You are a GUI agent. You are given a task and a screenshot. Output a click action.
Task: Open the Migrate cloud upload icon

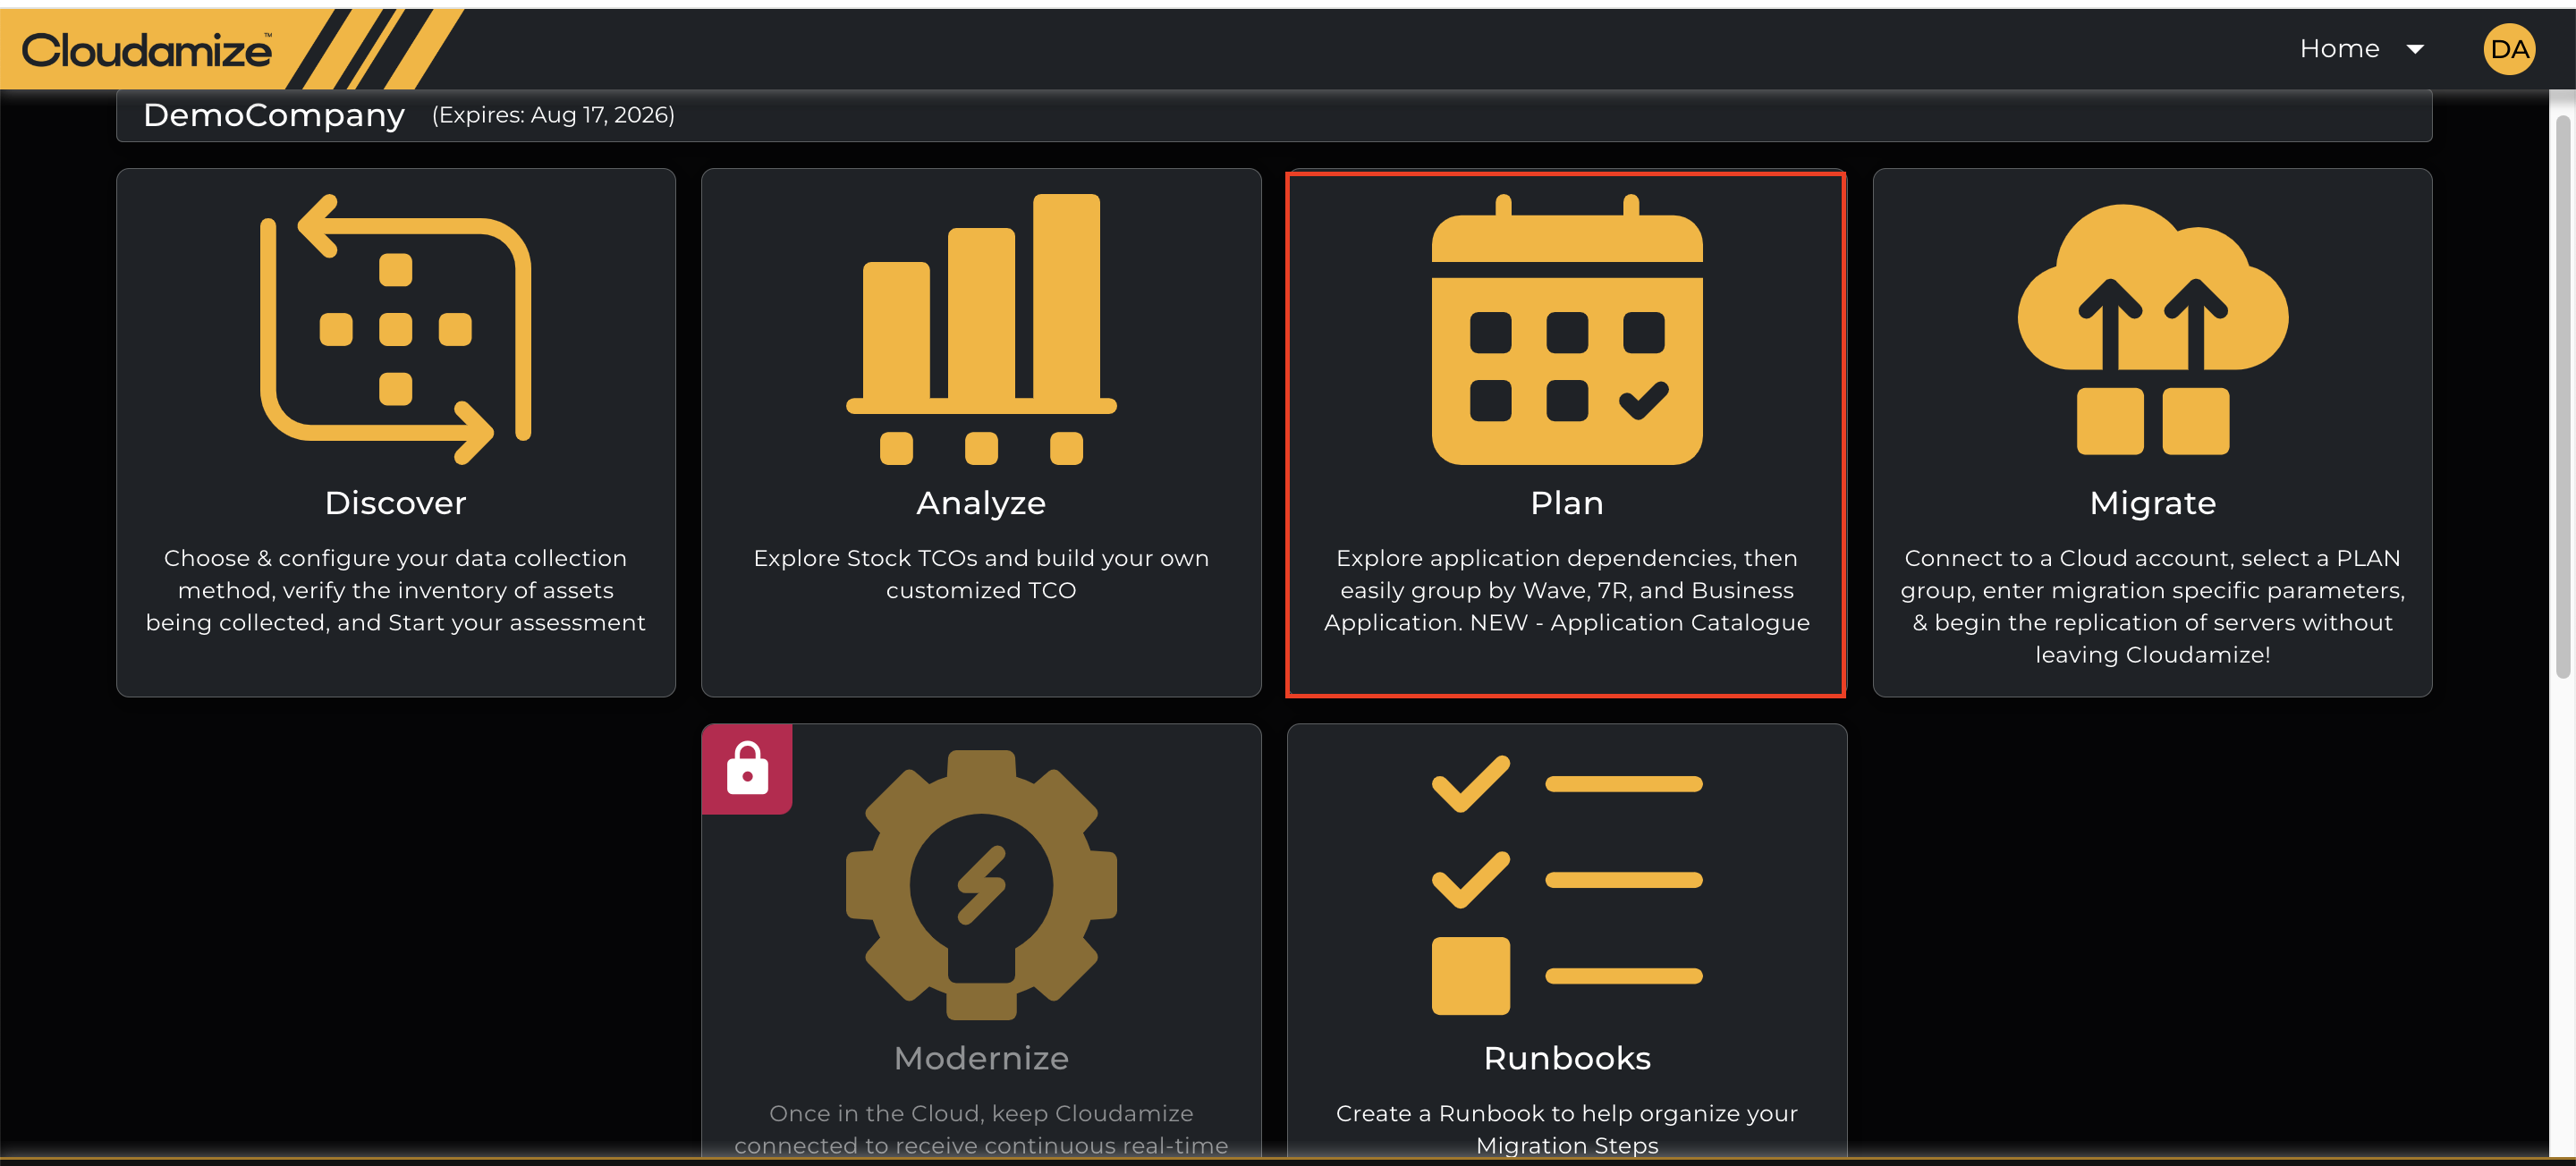(x=2152, y=329)
